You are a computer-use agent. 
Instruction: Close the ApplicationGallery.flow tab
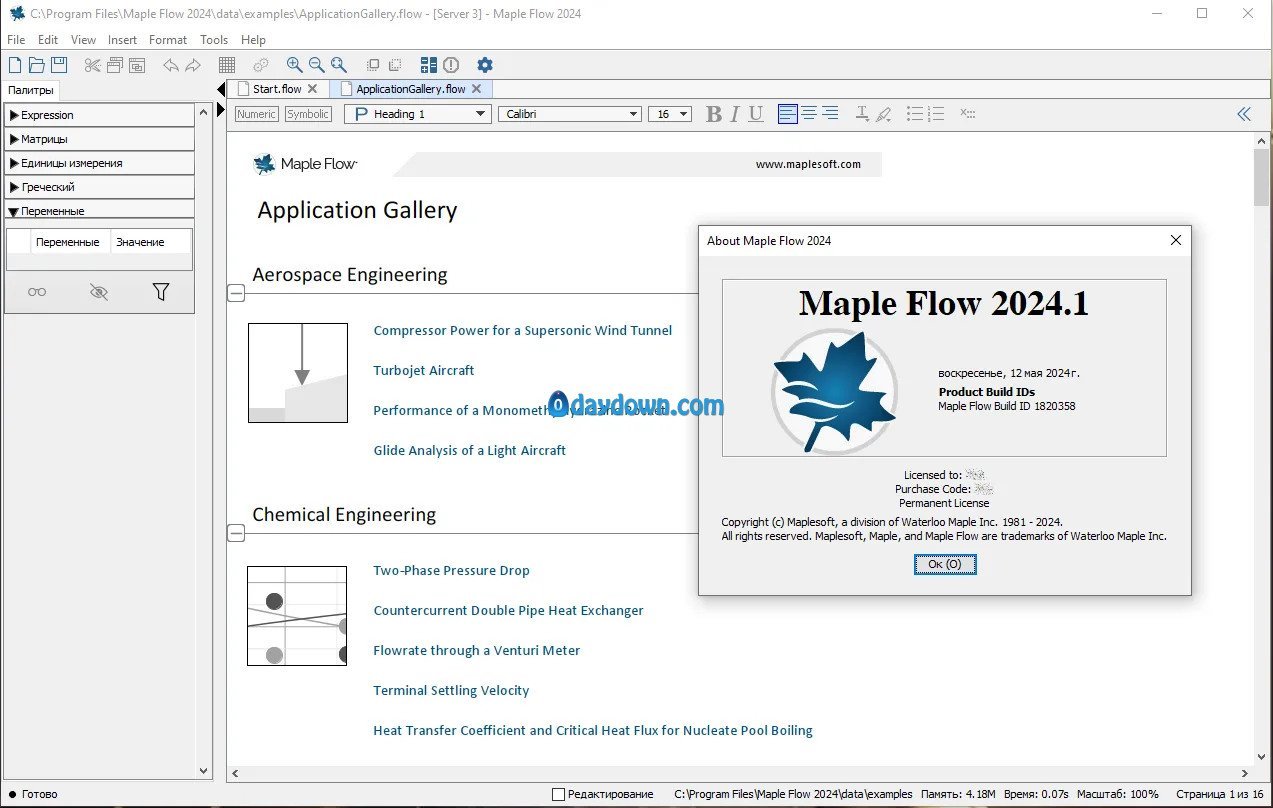tap(476, 89)
